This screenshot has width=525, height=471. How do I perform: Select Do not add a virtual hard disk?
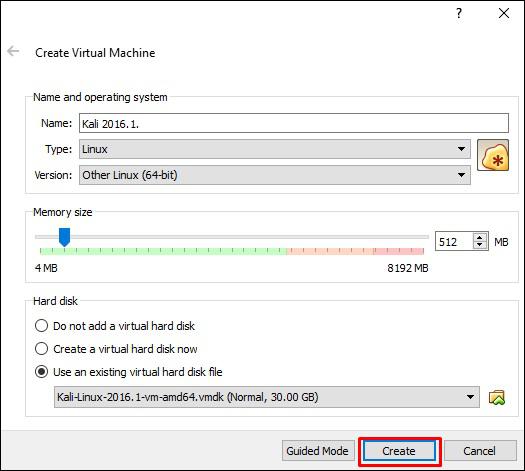(42, 326)
